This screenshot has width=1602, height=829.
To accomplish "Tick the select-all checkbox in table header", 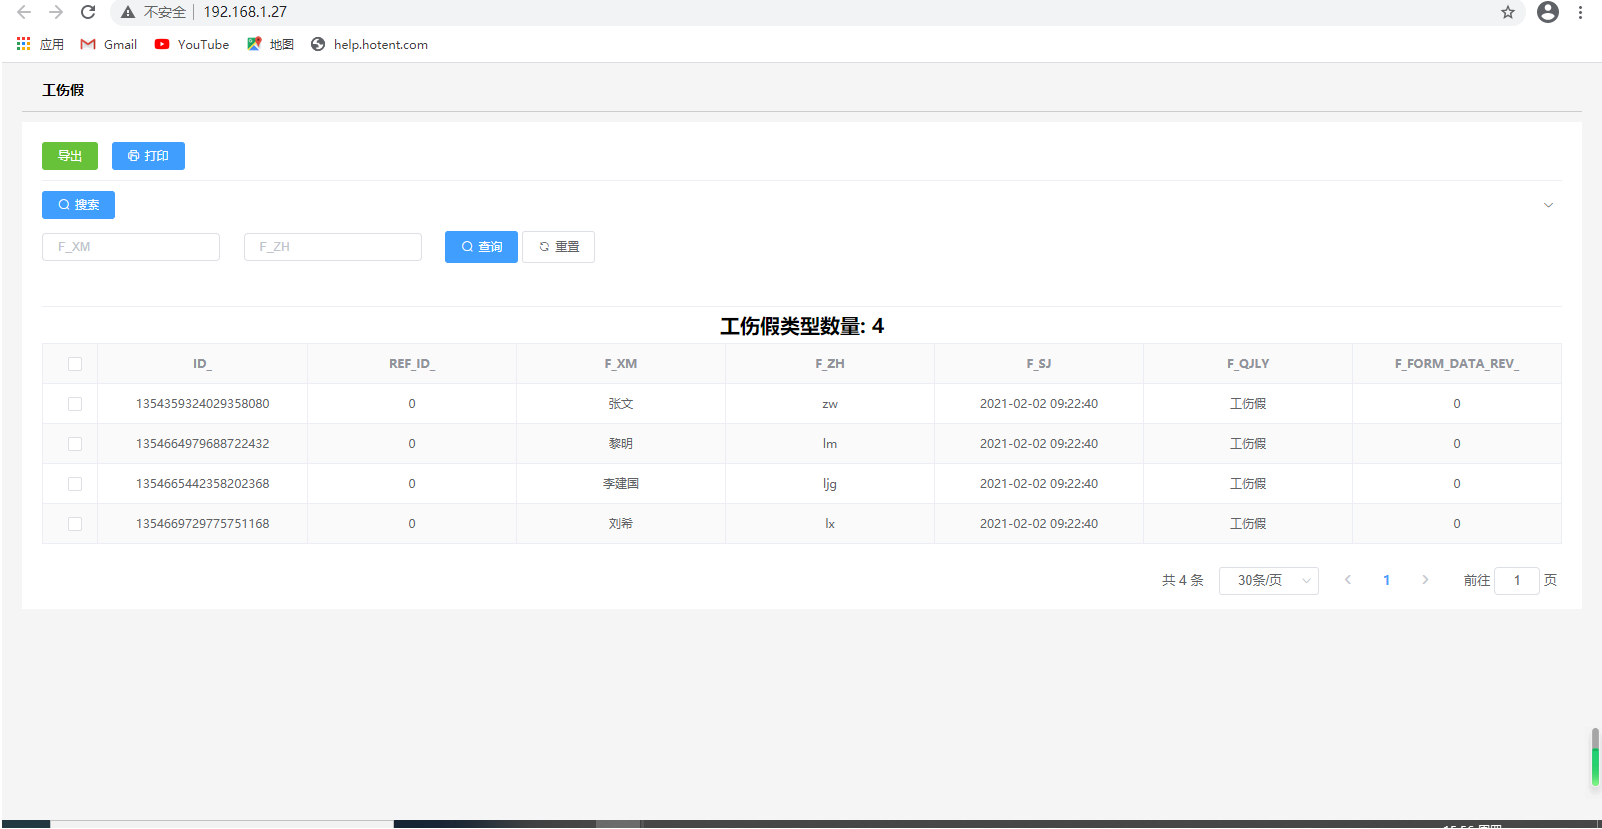I will (75, 364).
